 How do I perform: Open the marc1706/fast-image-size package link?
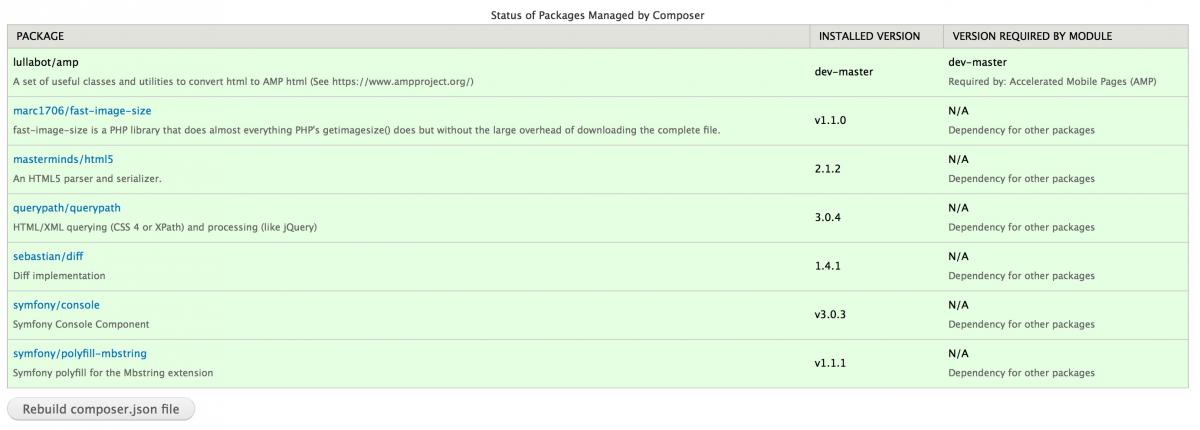[x=82, y=111]
